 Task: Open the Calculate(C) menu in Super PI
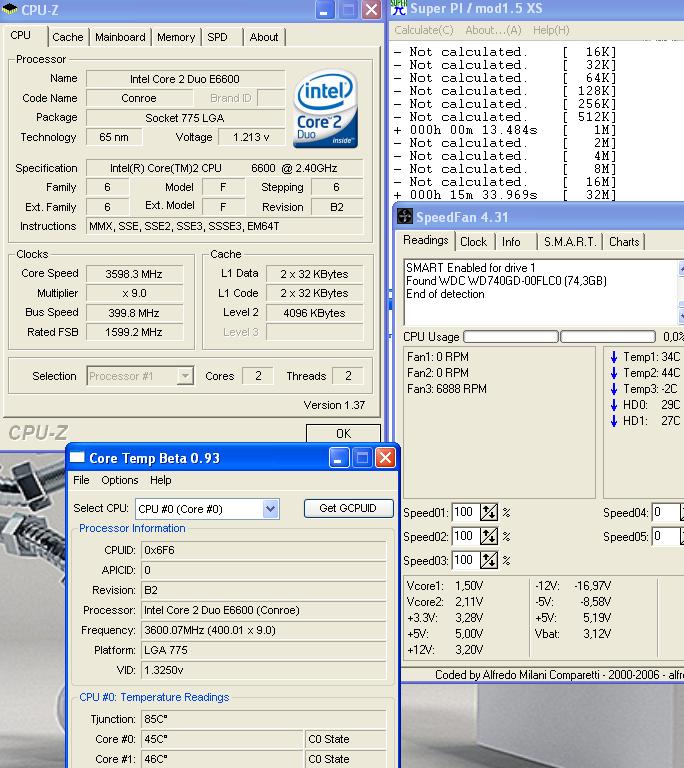tap(424, 30)
